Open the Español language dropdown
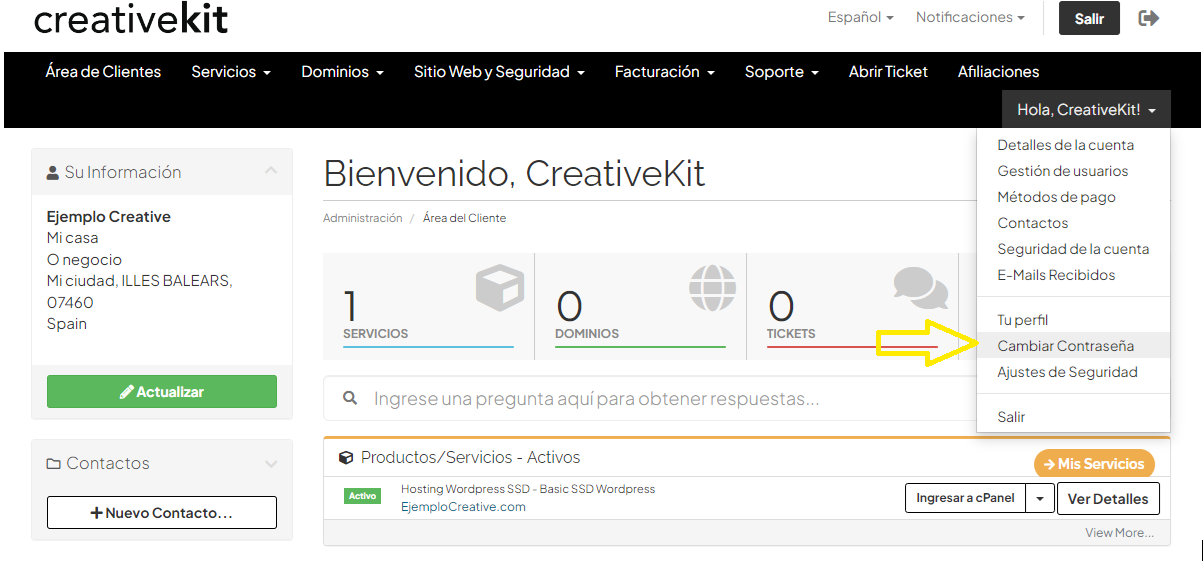This screenshot has width=1203, height=564. pyautogui.click(x=860, y=17)
